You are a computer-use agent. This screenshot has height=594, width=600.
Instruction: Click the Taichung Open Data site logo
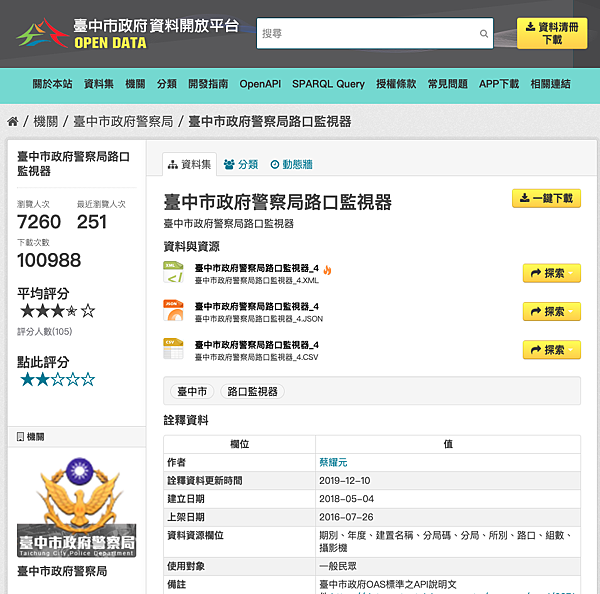tap(127, 34)
